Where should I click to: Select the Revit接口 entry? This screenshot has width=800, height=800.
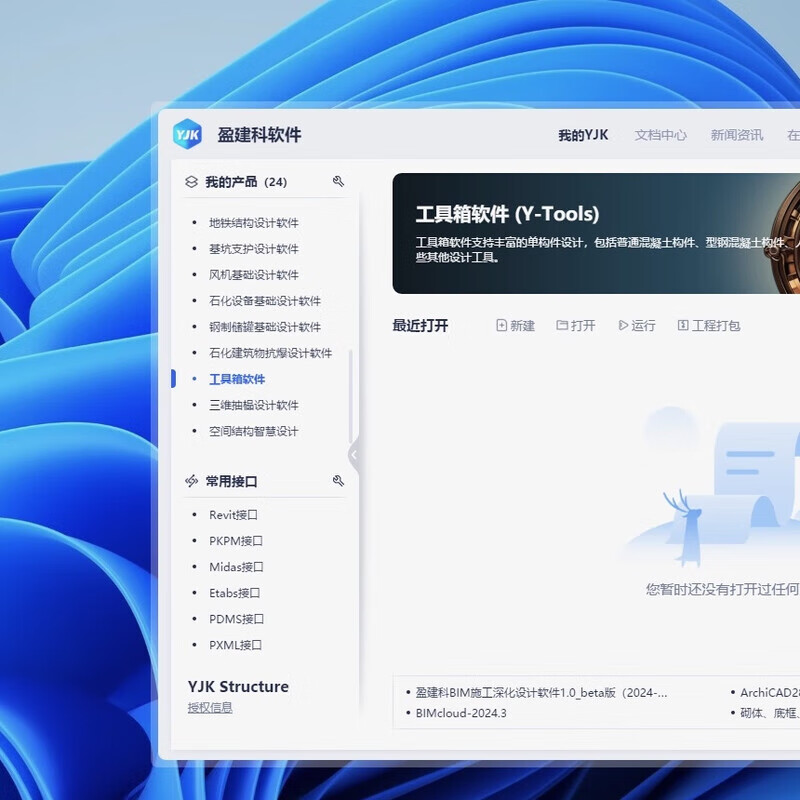click(233, 515)
